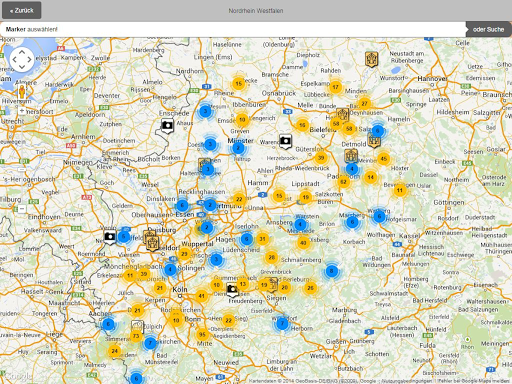Click the camera marker near Warendorf
Viewport: 512px width, 384px height.
285,142
